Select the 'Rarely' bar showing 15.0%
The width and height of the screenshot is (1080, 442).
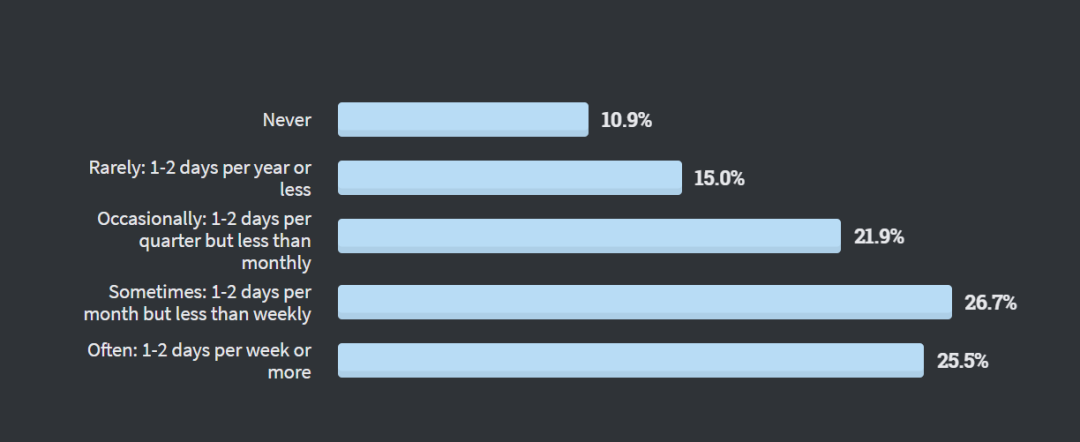(x=510, y=178)
